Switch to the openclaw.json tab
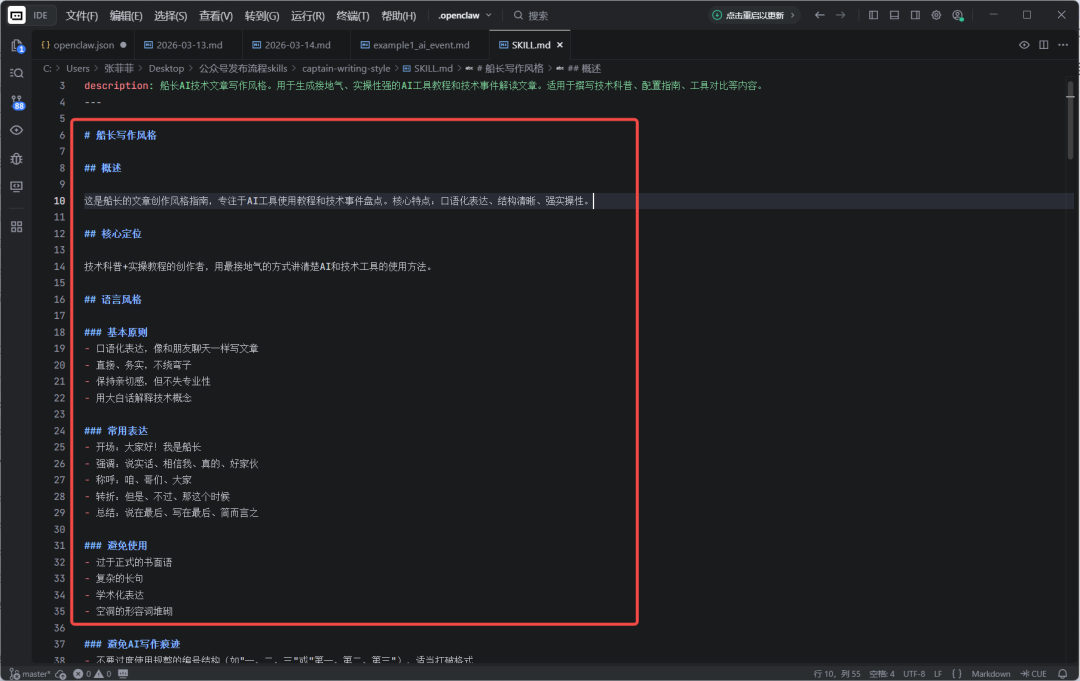 83,45
